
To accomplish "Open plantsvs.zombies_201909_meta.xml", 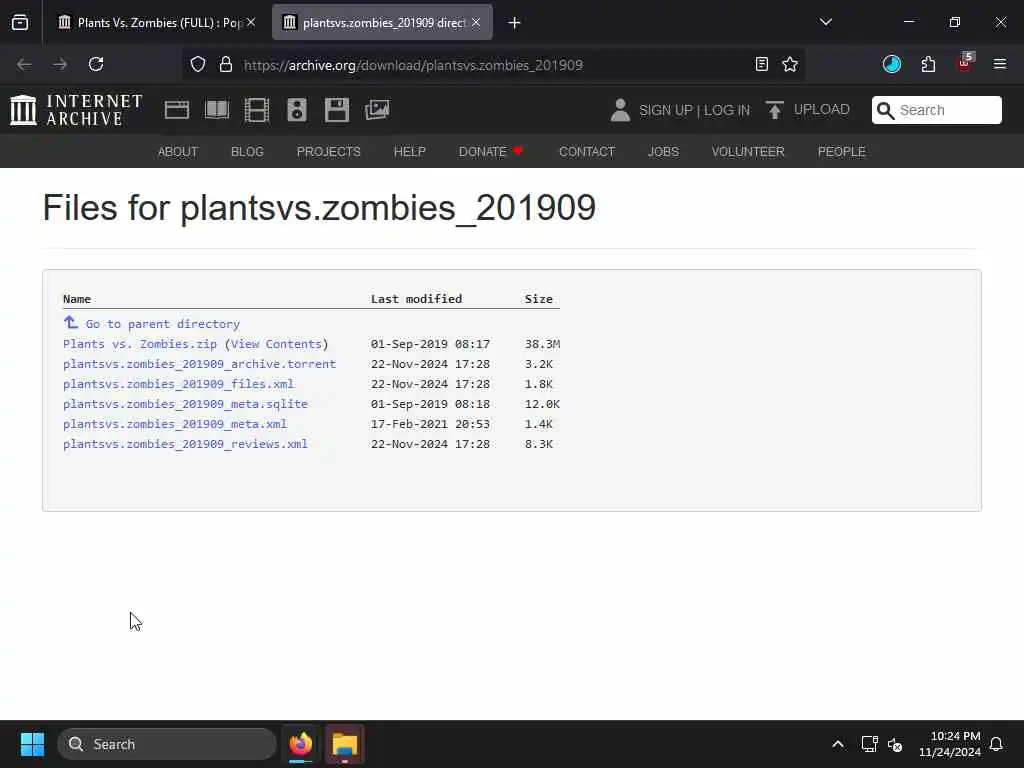I will tap(175, 424).
